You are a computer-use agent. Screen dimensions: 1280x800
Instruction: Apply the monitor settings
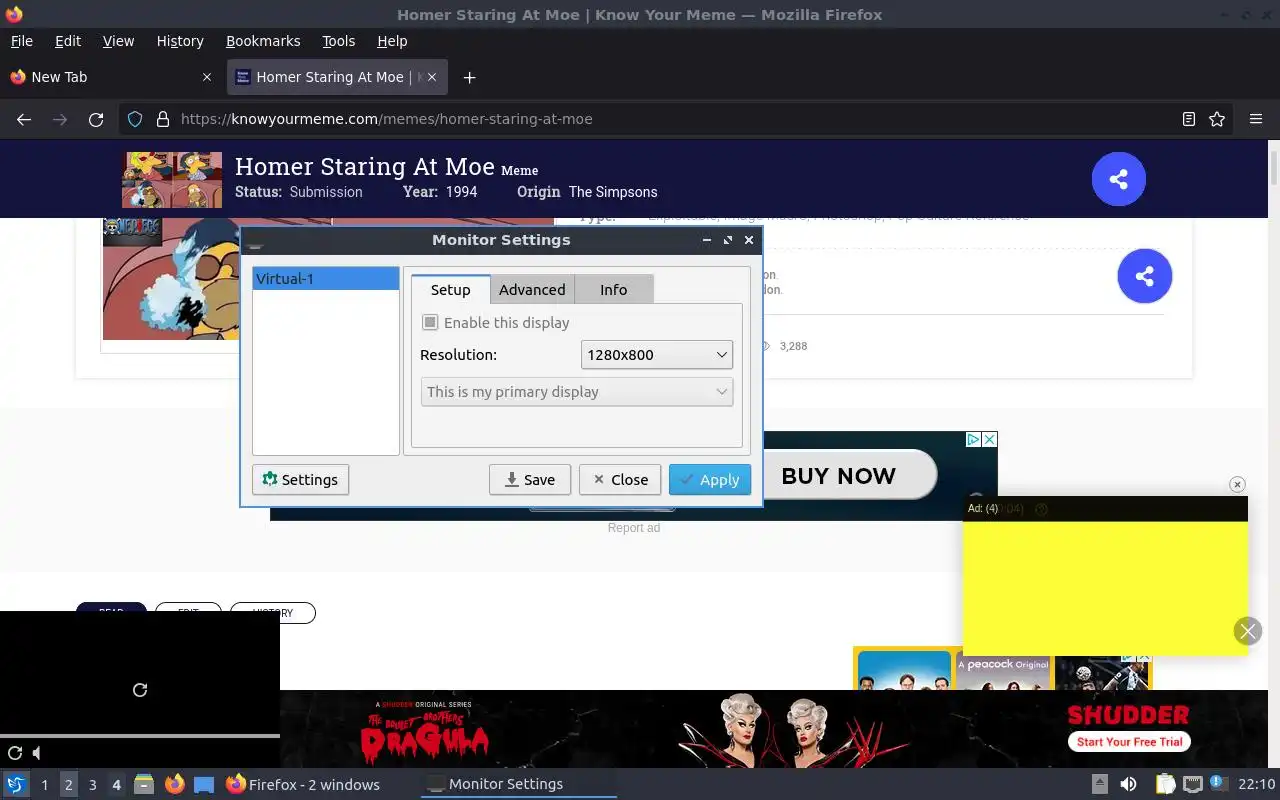tap(710, 480)
